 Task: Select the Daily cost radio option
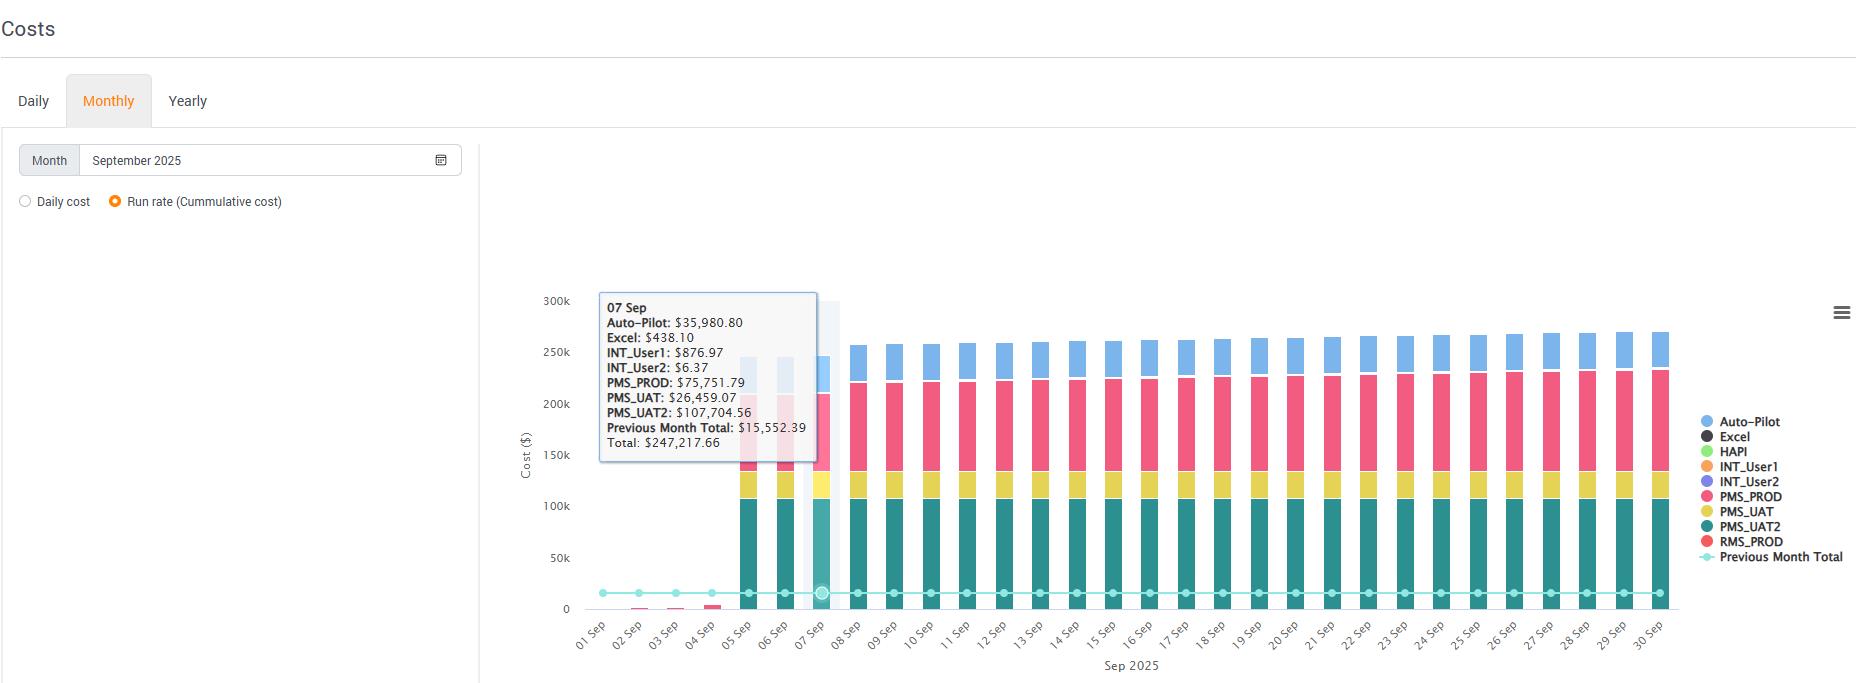25,202
